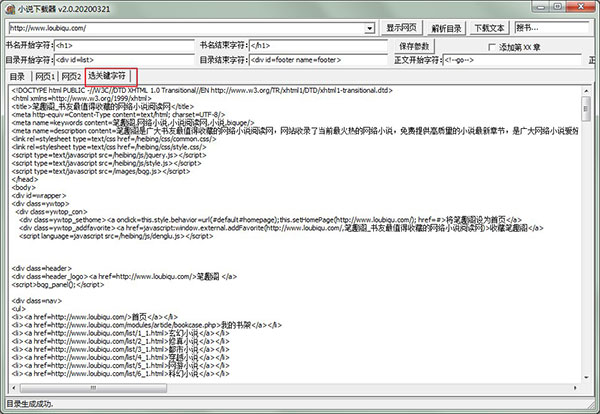Viewport: 600px width, 414px height.
Task: Click the 下载文本 button
Action: click(x=489, y=28)
